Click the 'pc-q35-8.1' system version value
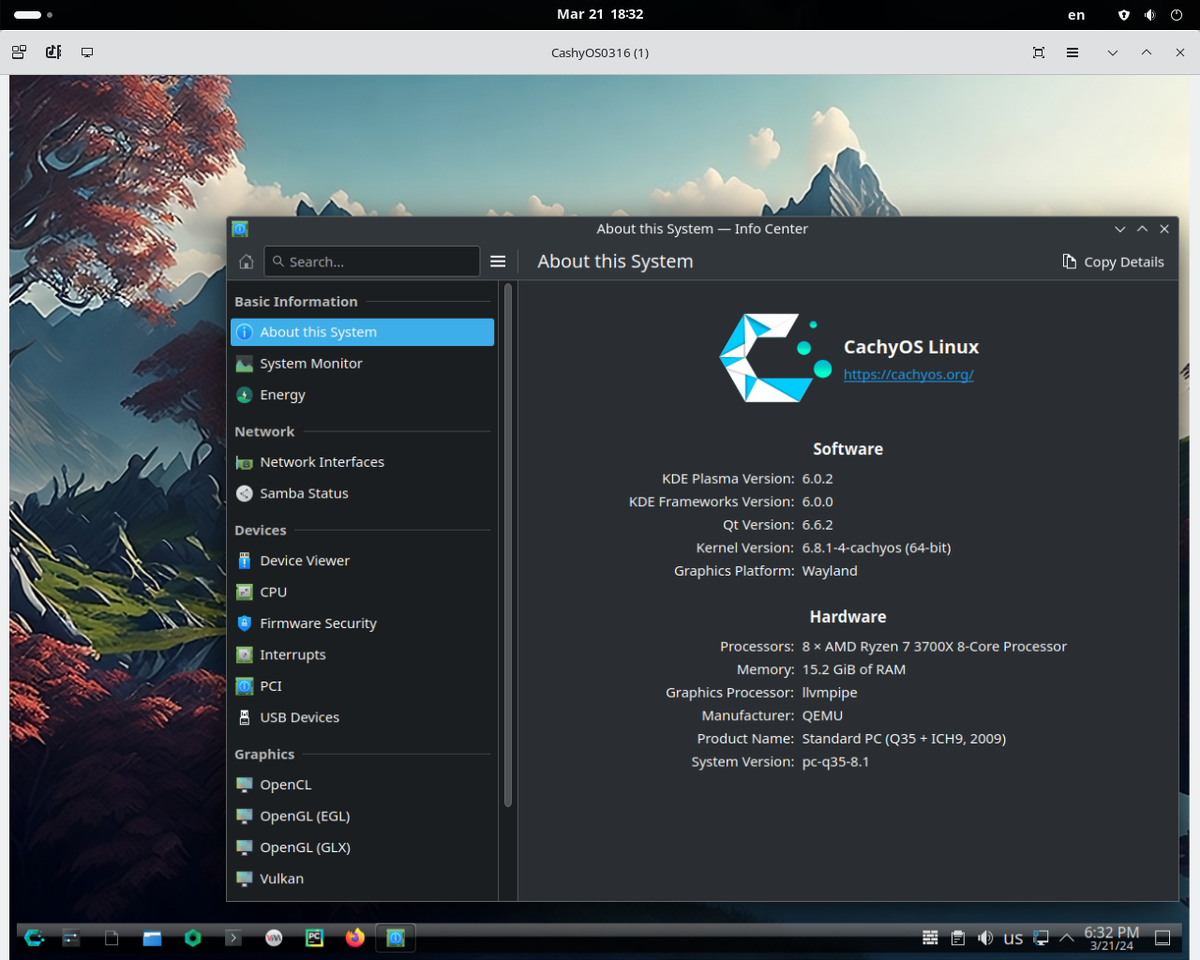The height and width of the screenshot is (960, 1200). 836,761
